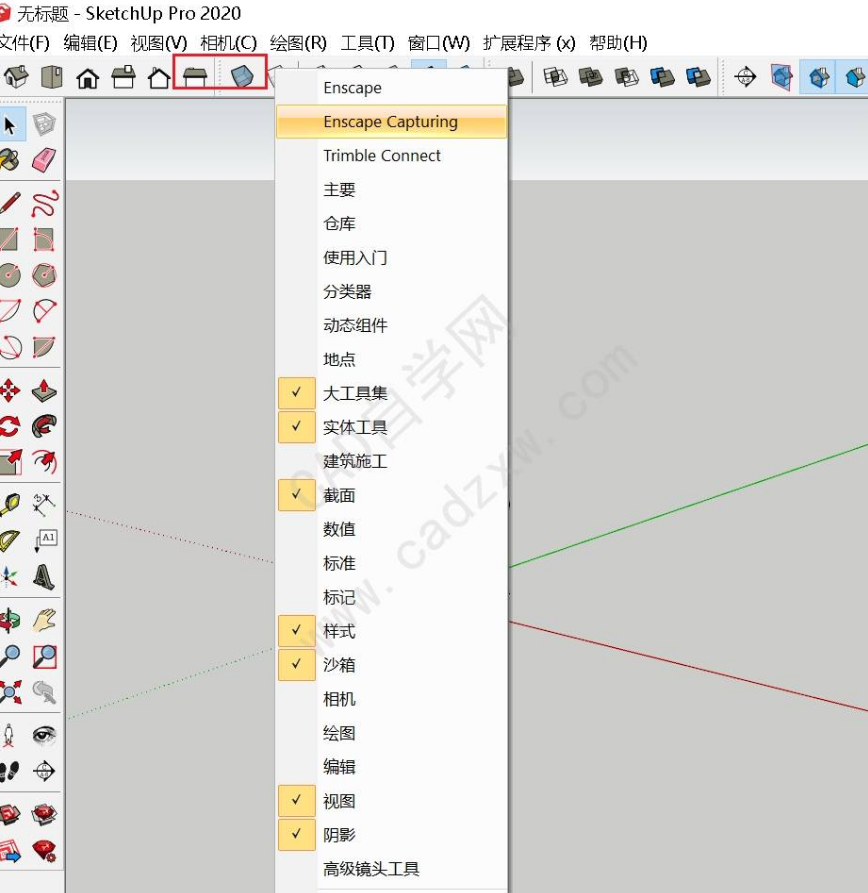This screenshot has width=868, height=893.
Task: Choose 标记 toolbar entry
Action: pos(391,597)
